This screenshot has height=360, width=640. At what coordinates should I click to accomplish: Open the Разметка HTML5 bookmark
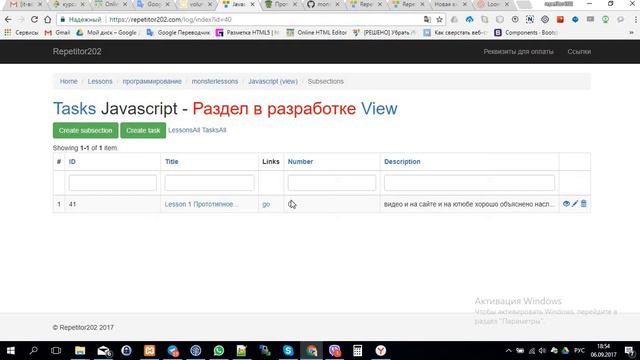click(248, 33)
